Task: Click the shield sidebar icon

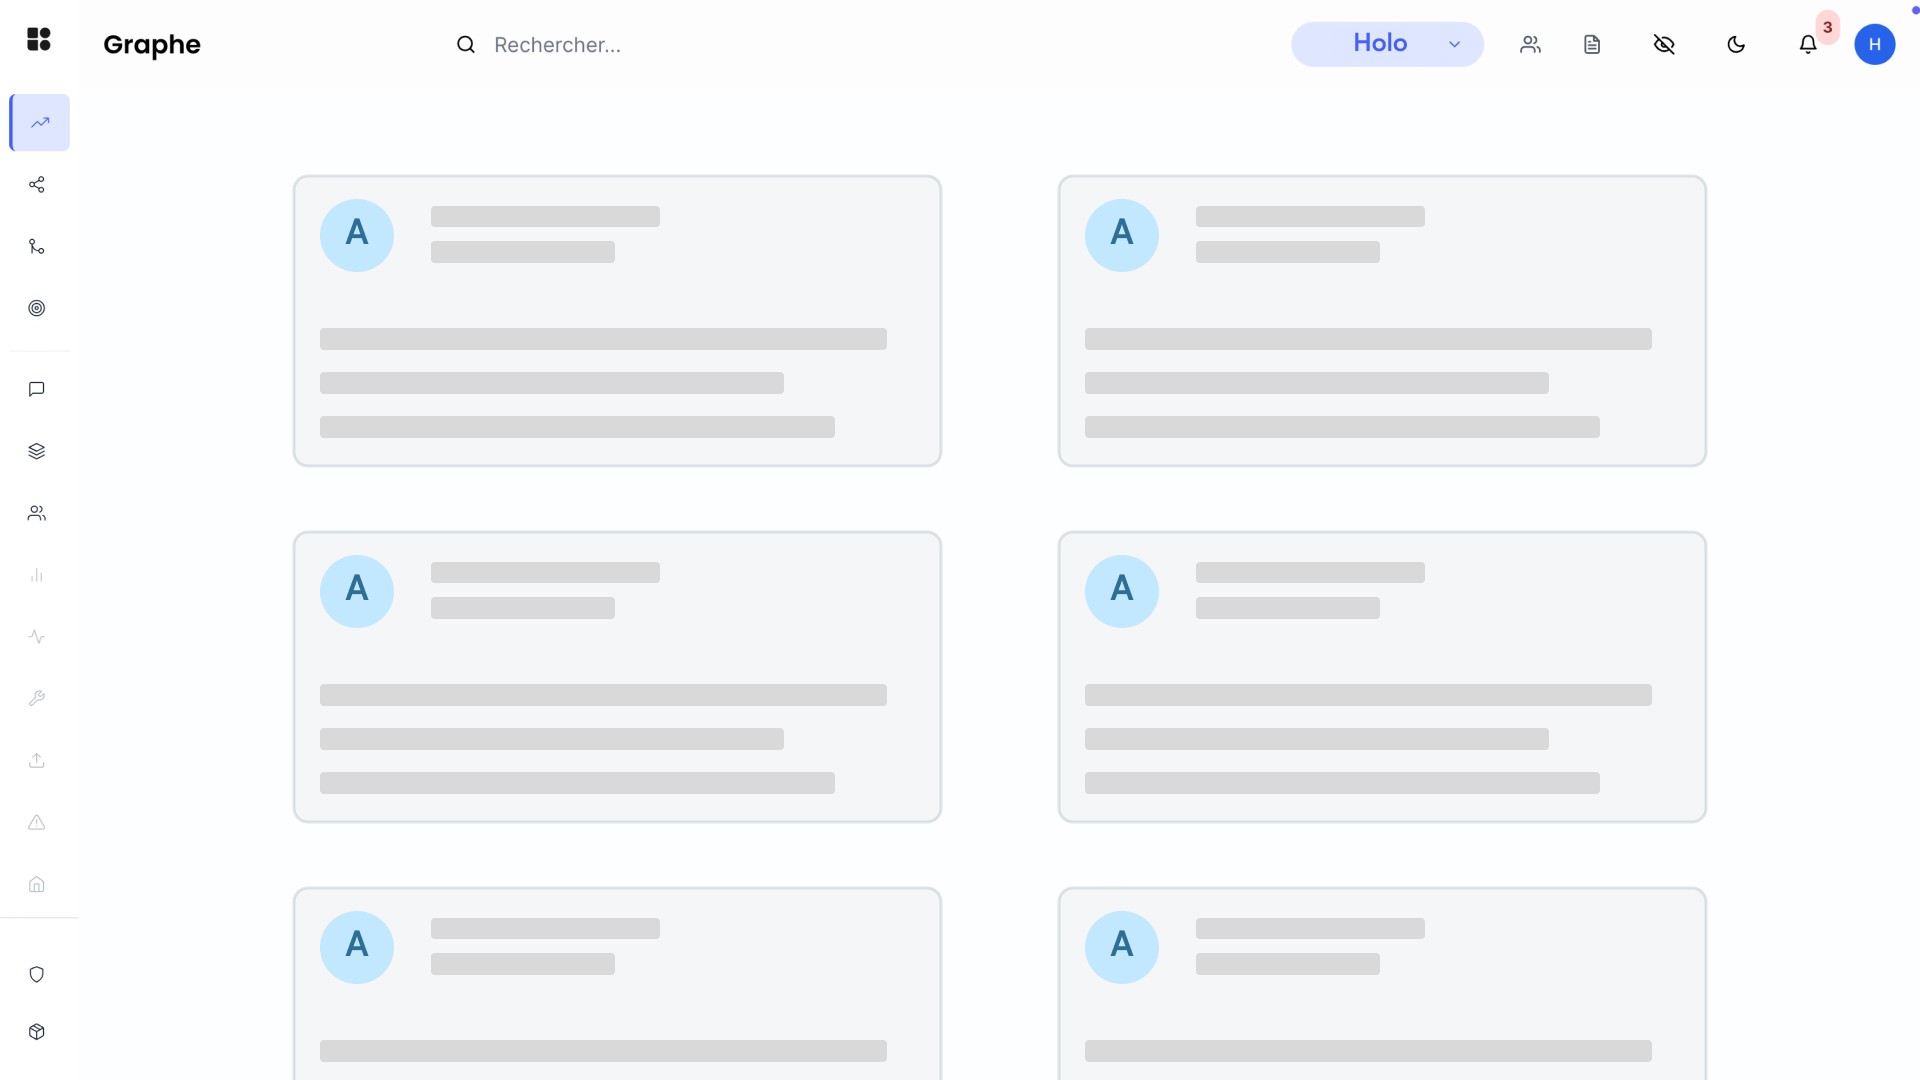Action: (37, 974)
